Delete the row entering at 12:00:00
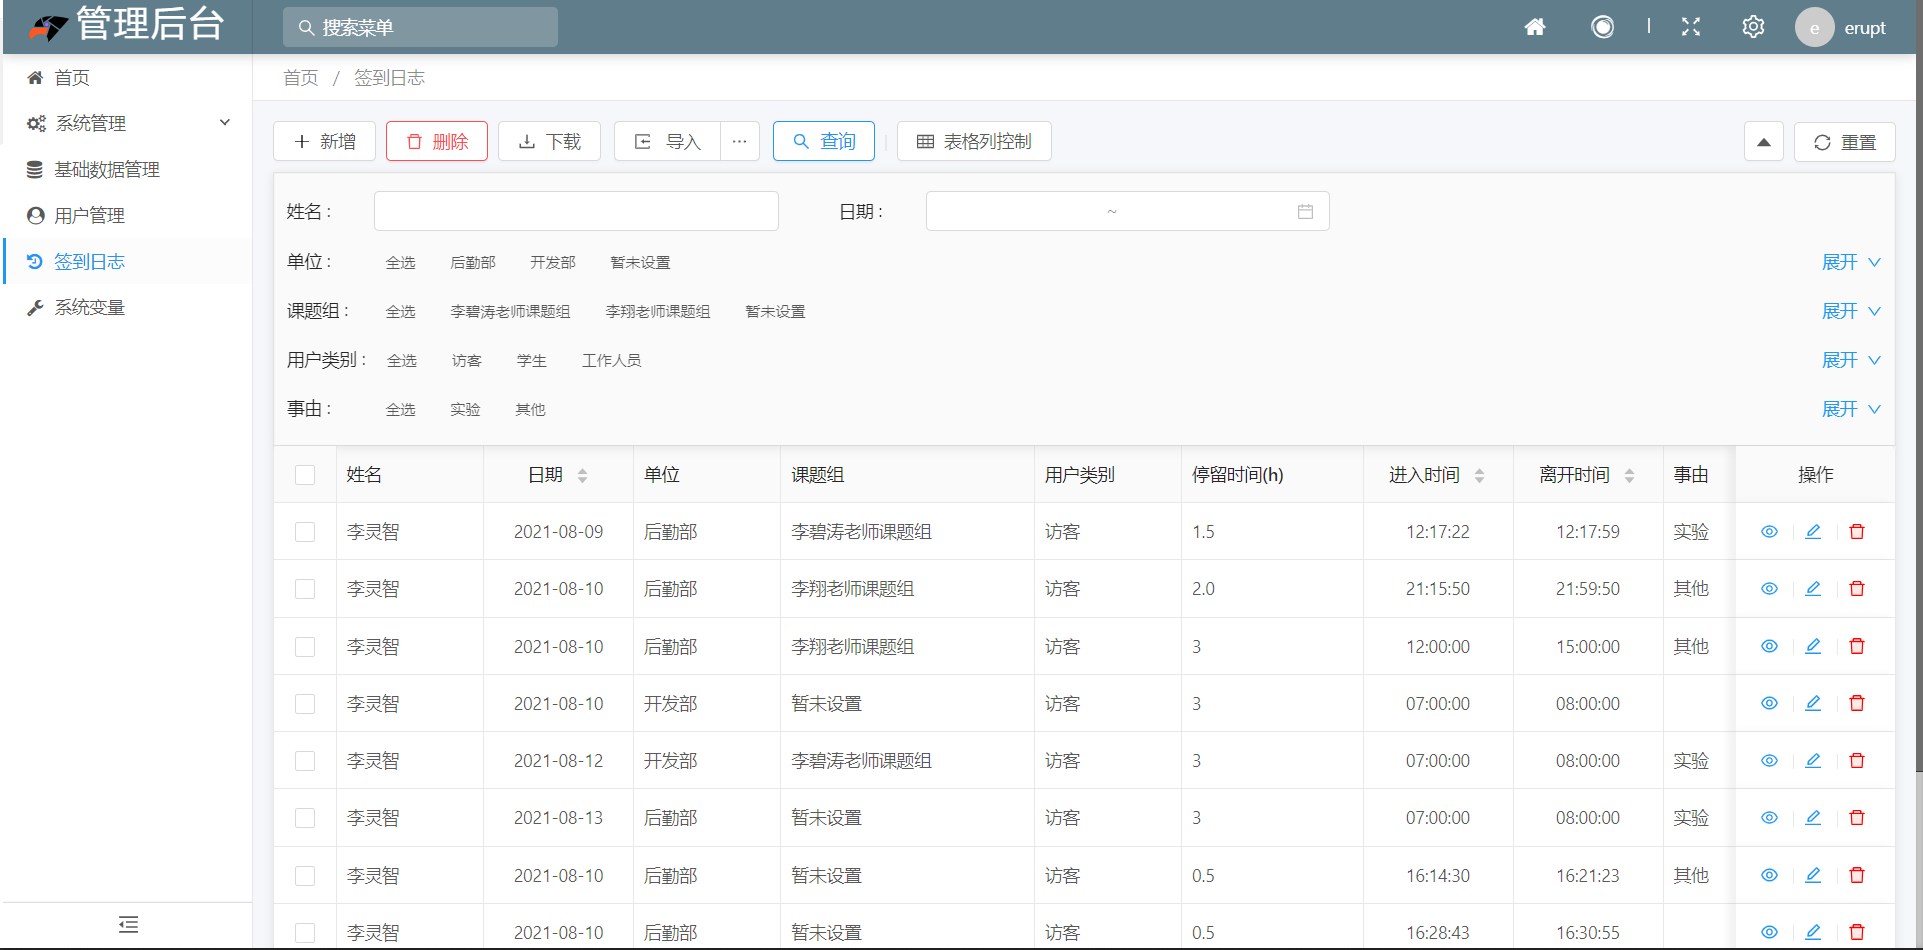Screen dimensions: 1923x950 [1857, 646]
